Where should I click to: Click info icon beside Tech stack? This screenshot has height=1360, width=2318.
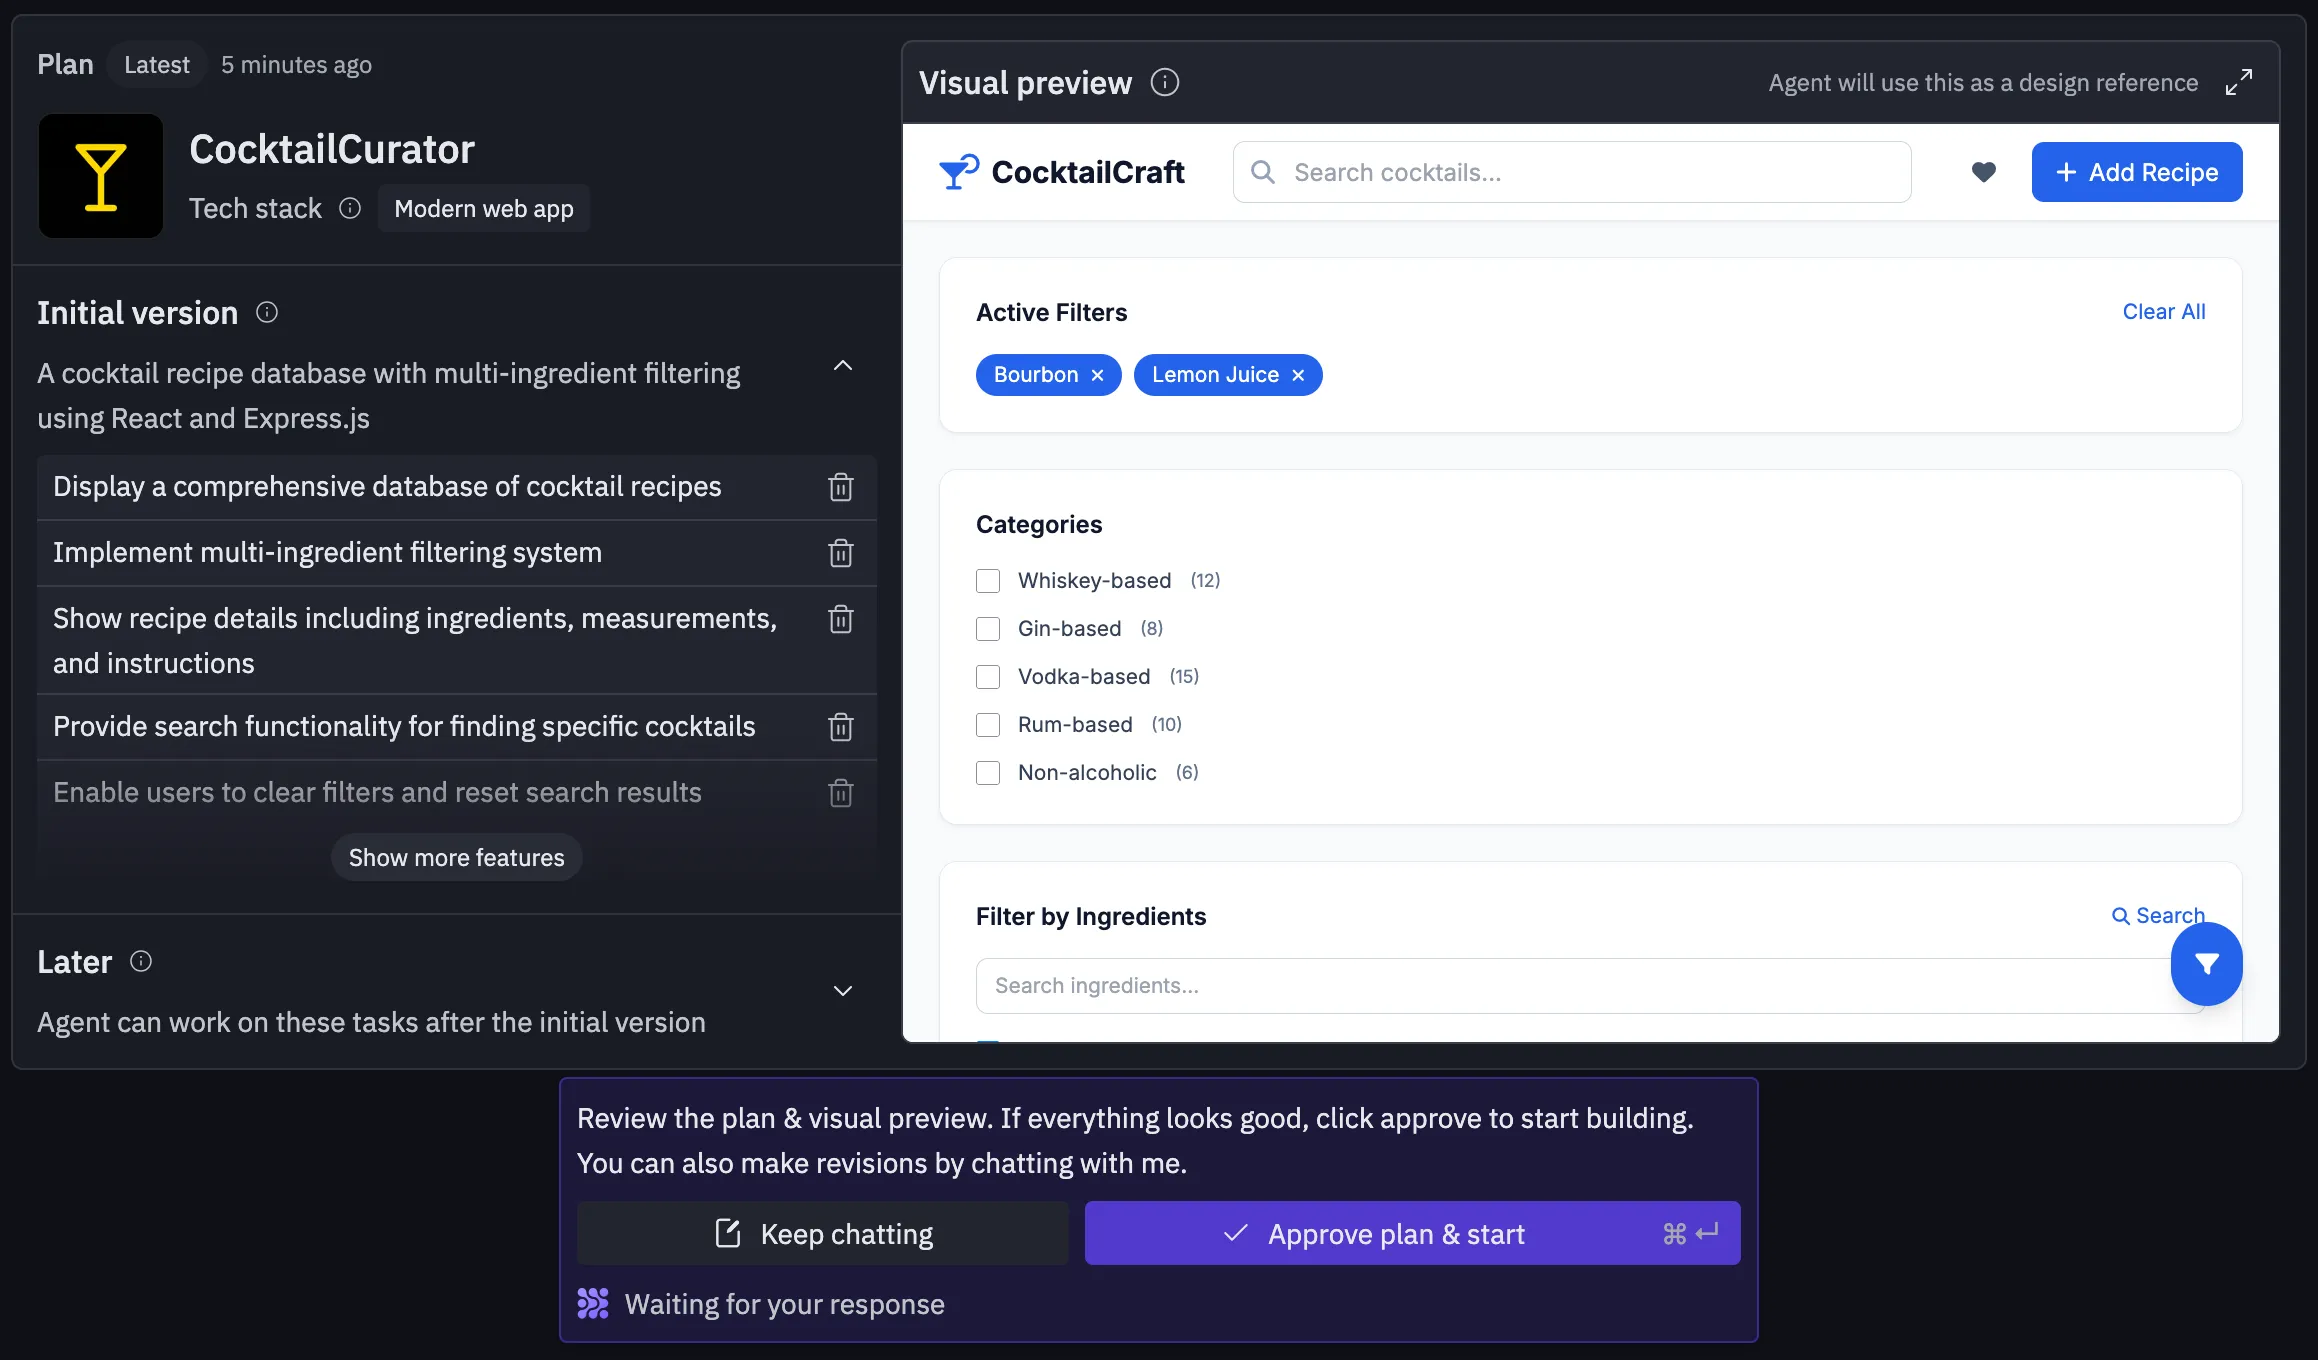tap(350, 208)
